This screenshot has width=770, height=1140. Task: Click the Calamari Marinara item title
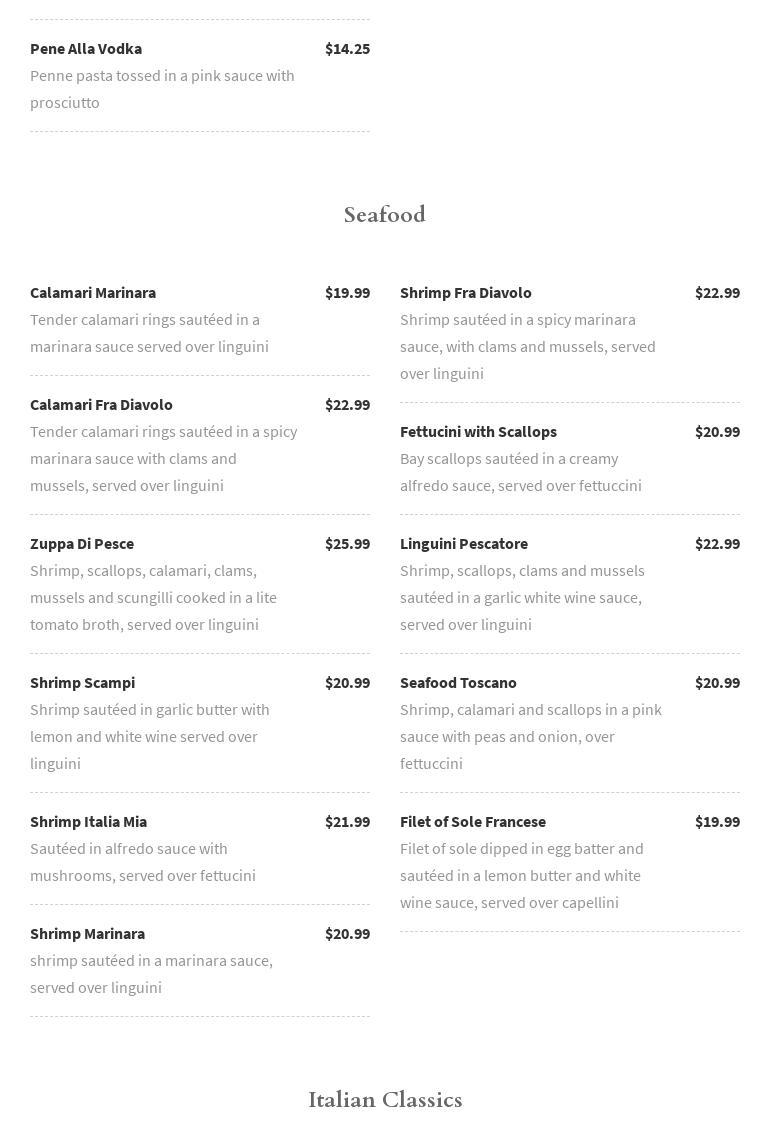coord(93,293)
